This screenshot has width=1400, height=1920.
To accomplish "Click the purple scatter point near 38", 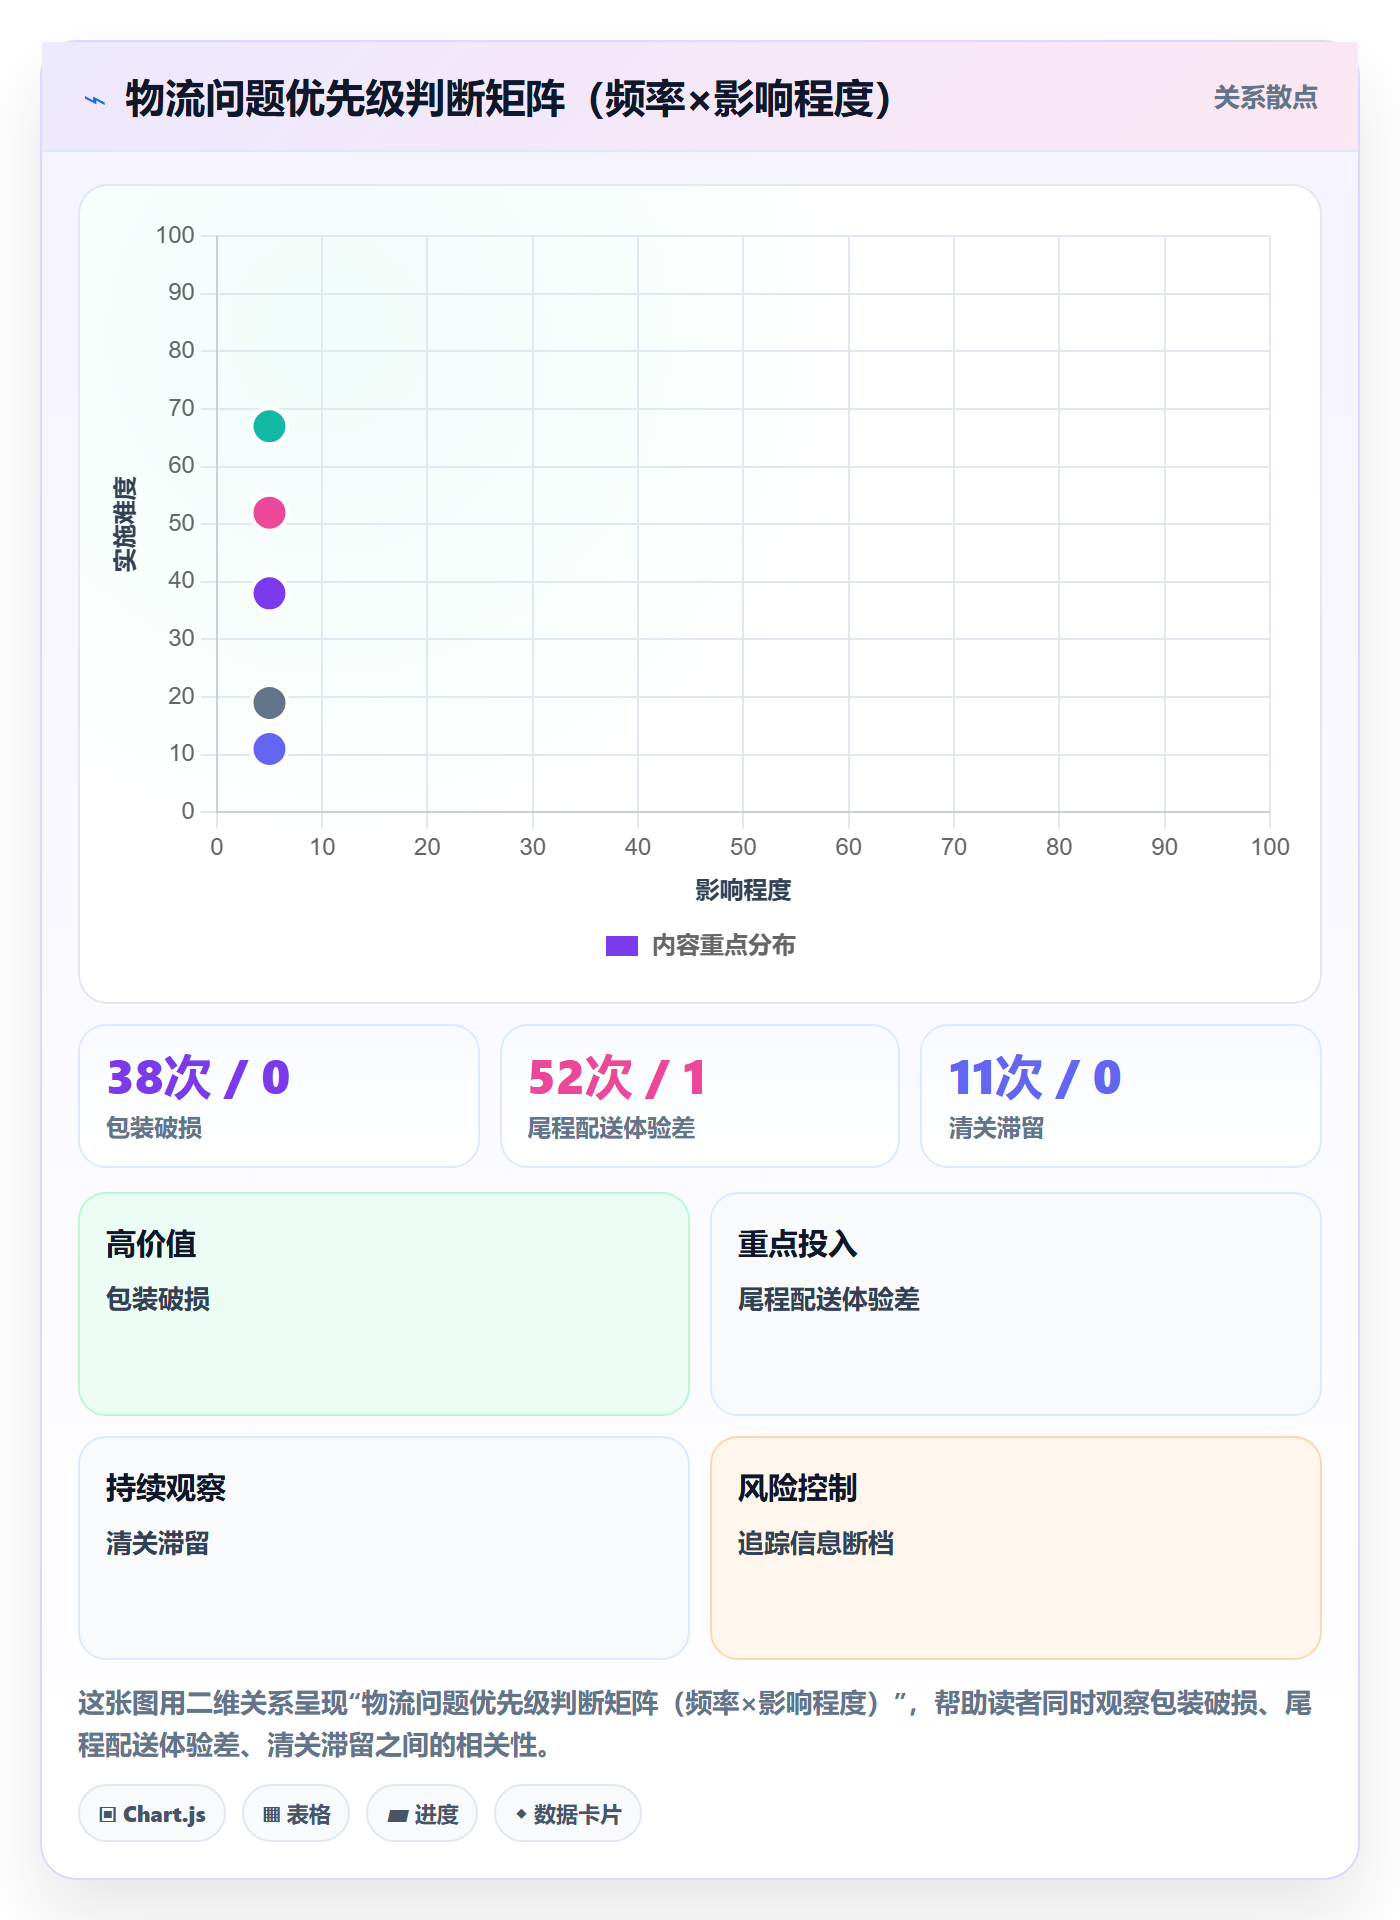I will pyautogui.click(x=269, y=593).
